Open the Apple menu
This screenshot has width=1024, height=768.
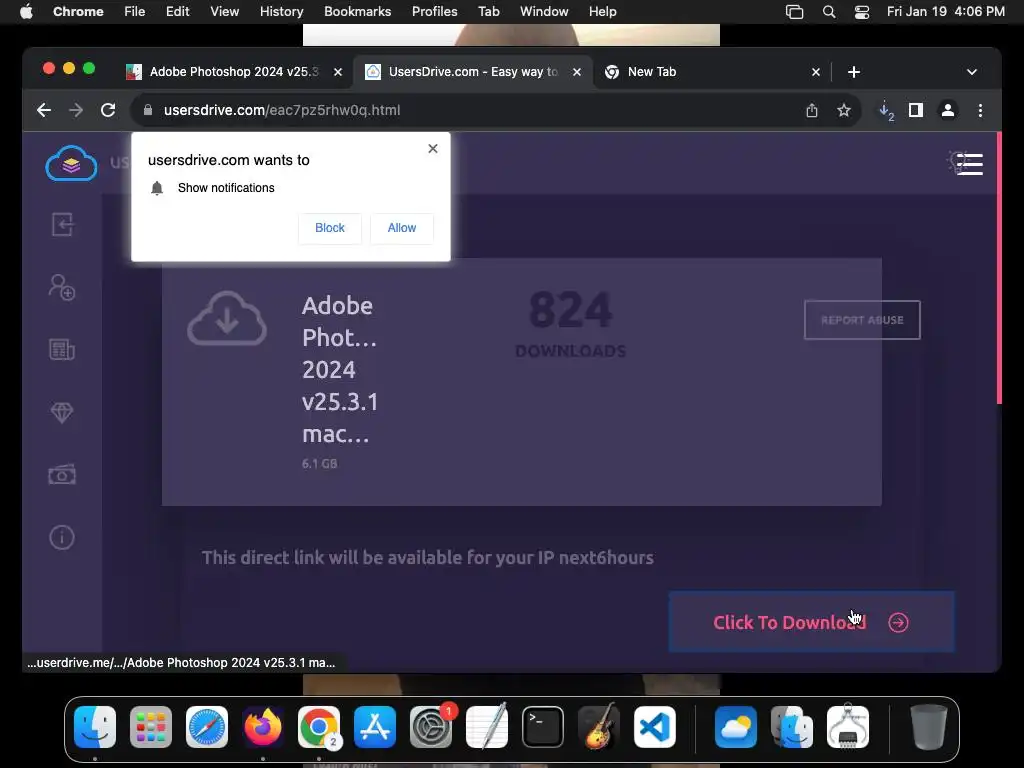pos(26,12)
